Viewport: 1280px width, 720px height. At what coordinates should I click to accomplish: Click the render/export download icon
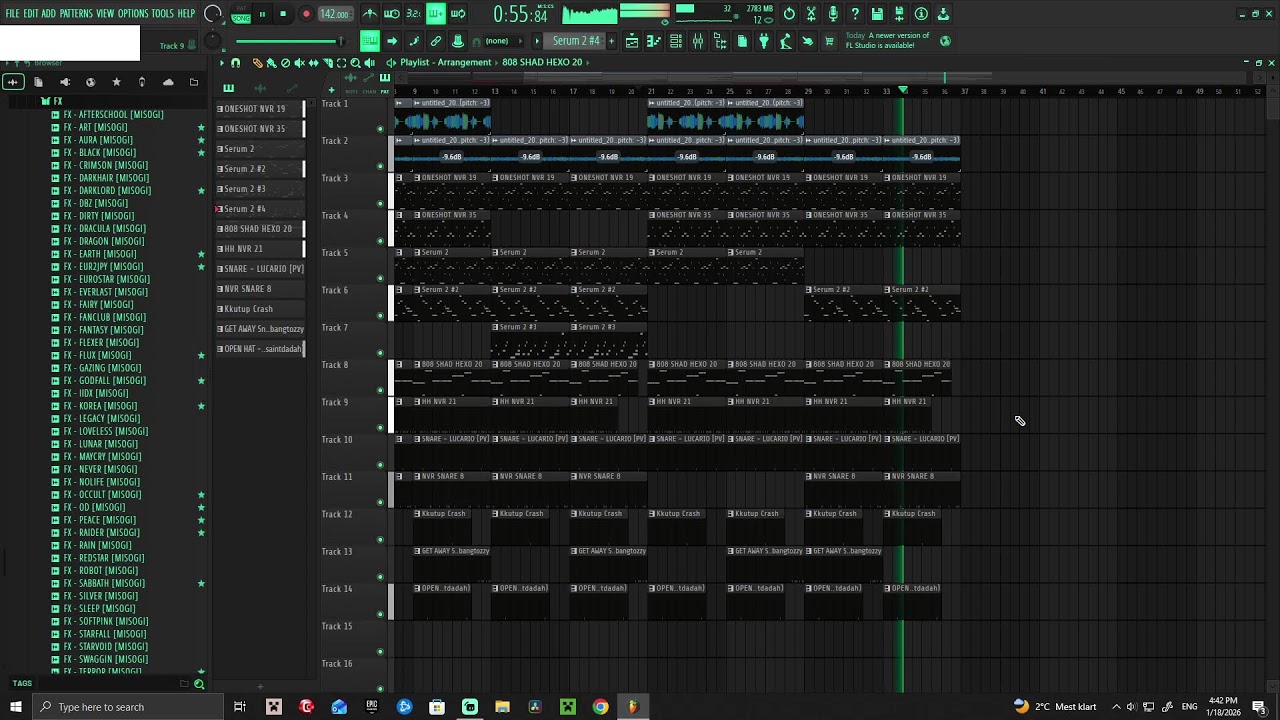943,14
